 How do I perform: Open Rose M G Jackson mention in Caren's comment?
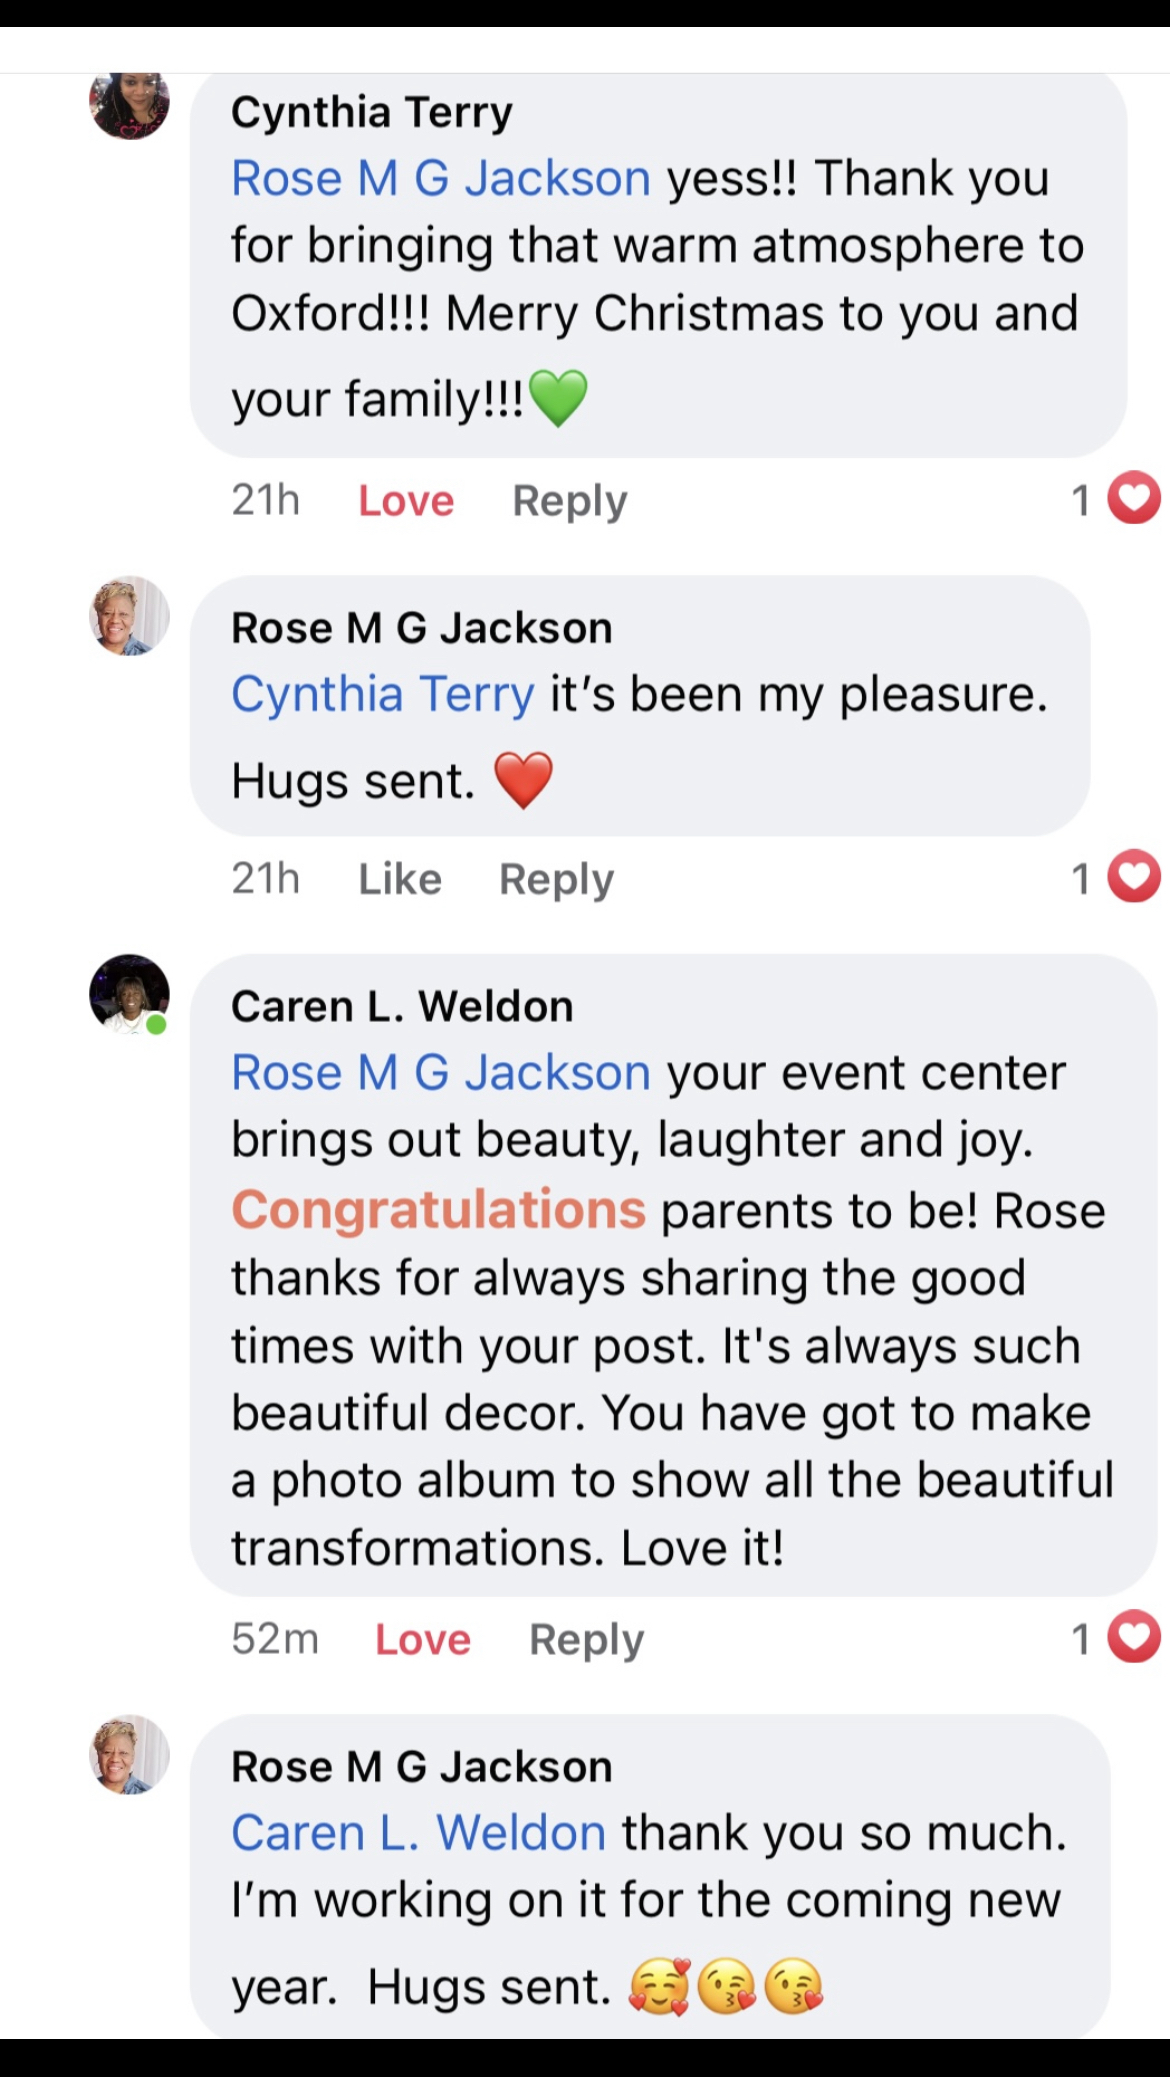441,1073
